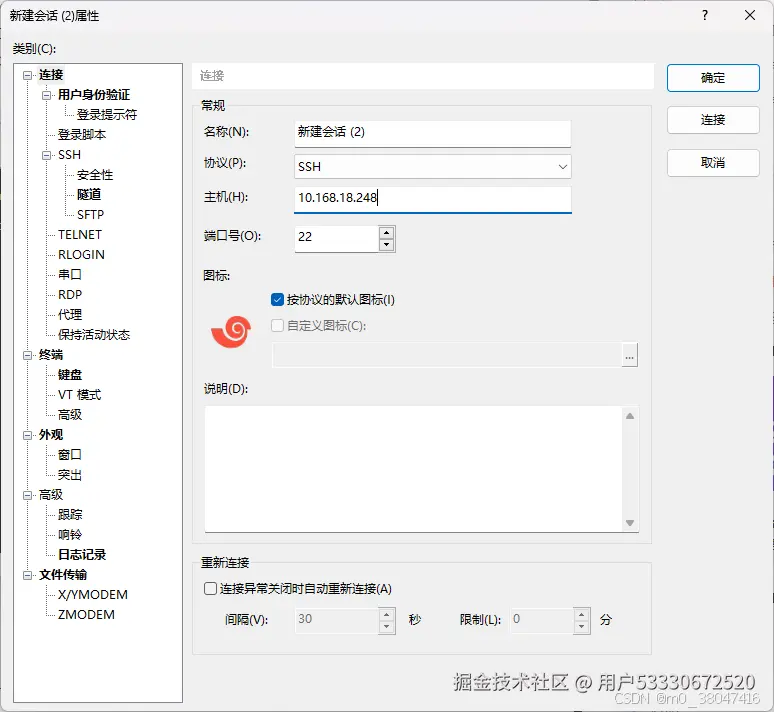The width and height of the screenshot is (774, 712).
Task: Click the 连接 connect button
Action: point(713,120)
